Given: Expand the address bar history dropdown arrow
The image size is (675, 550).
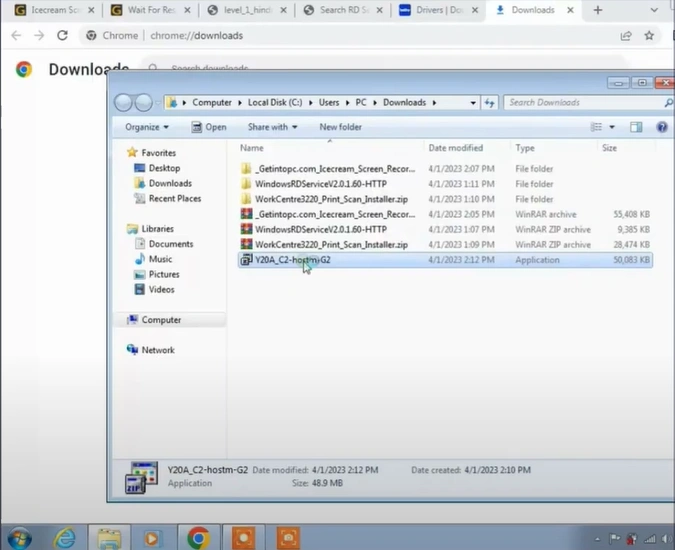Looking at the screenshot, I should pyautogui.click(x=473, y=102).
